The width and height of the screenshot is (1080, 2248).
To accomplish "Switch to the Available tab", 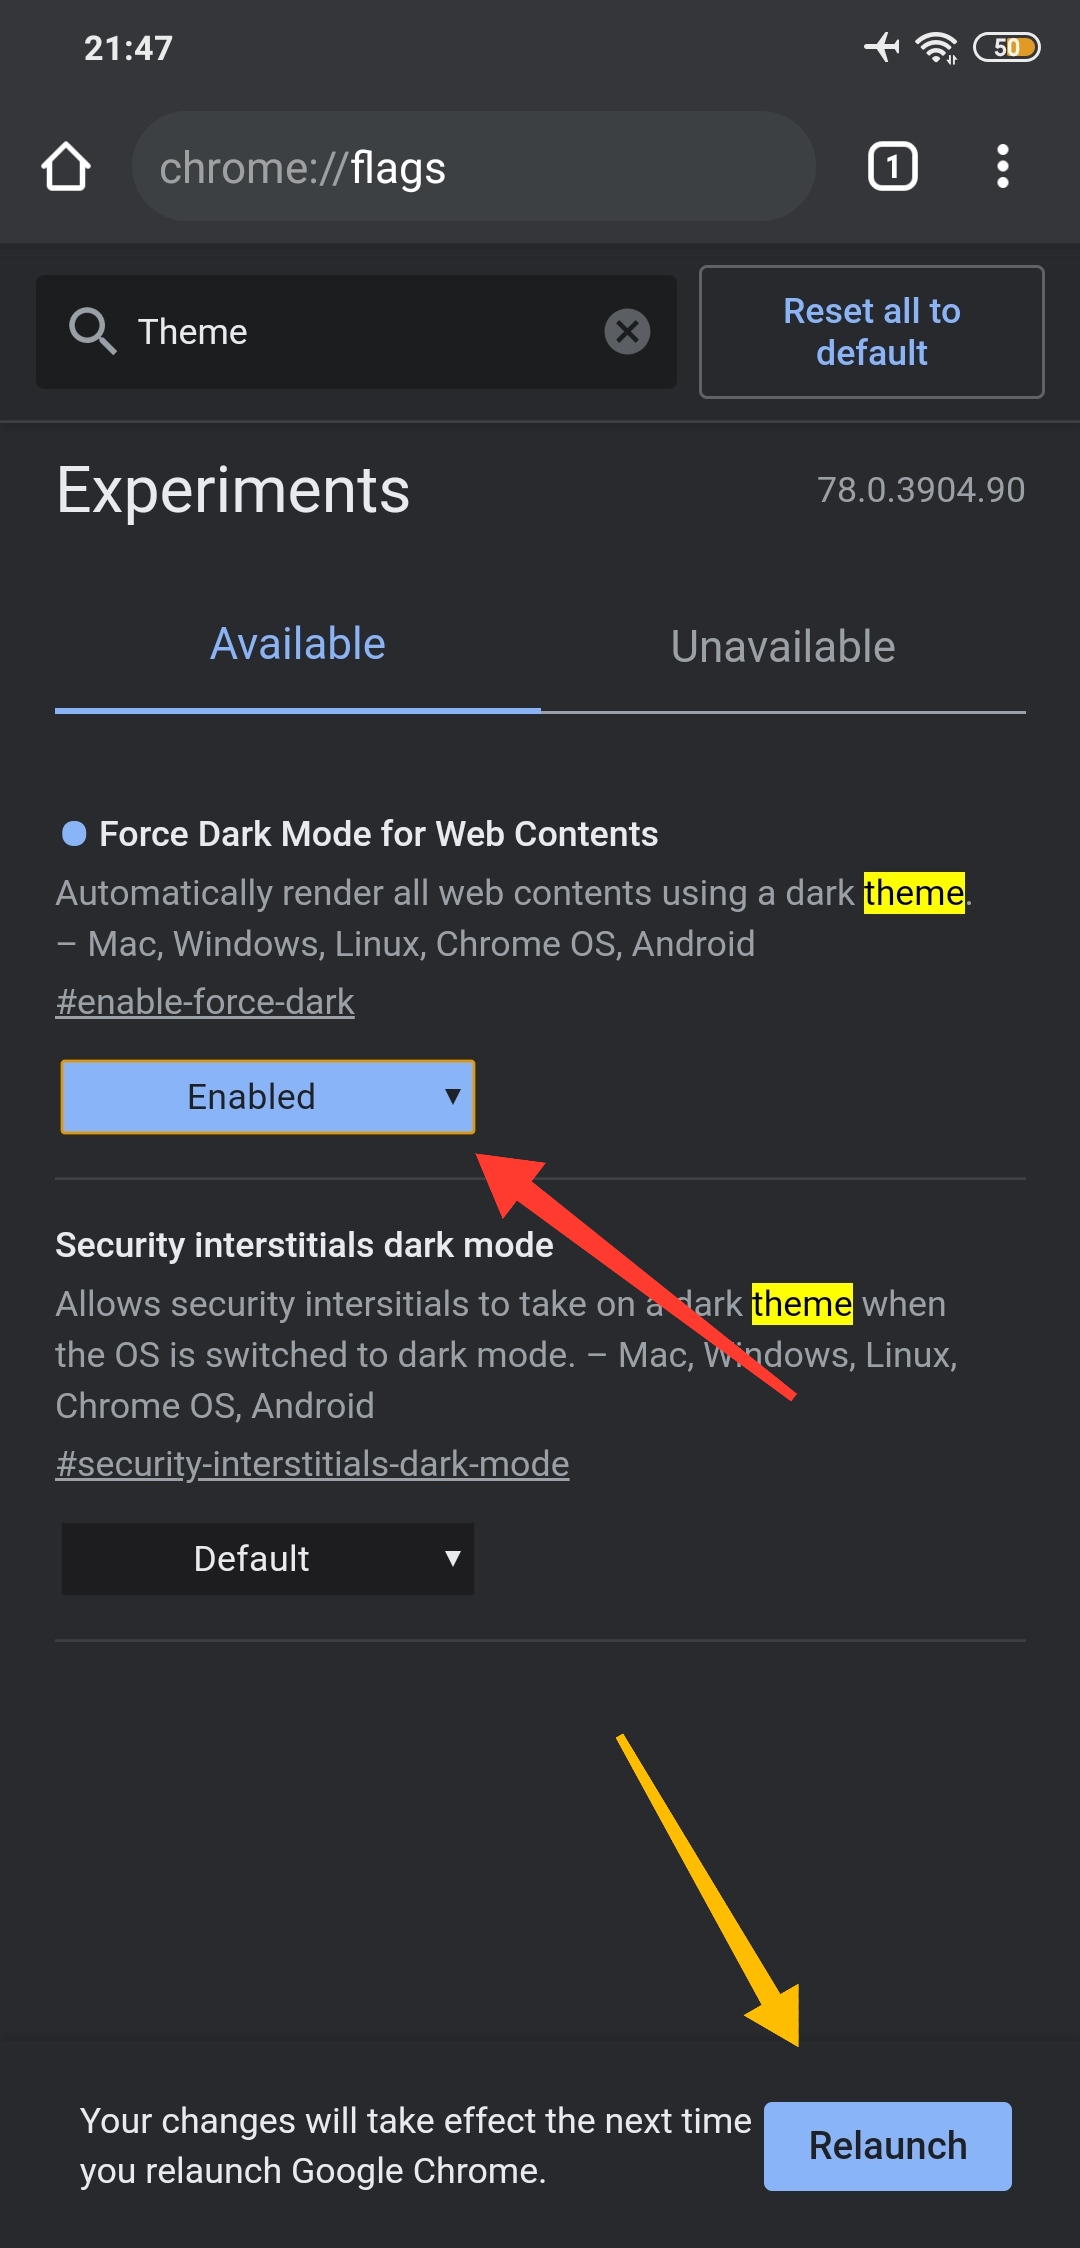I will (x=297, y=645).
